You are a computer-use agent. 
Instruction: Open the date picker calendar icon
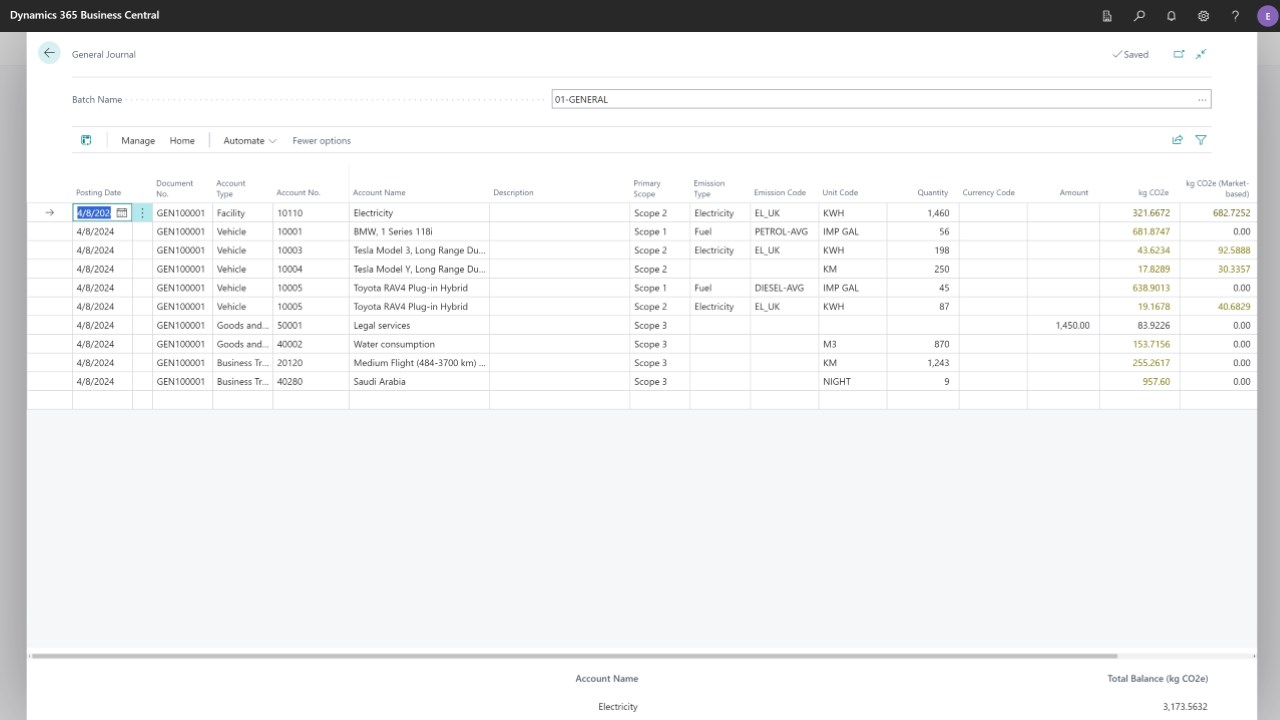tap(122, 213)
